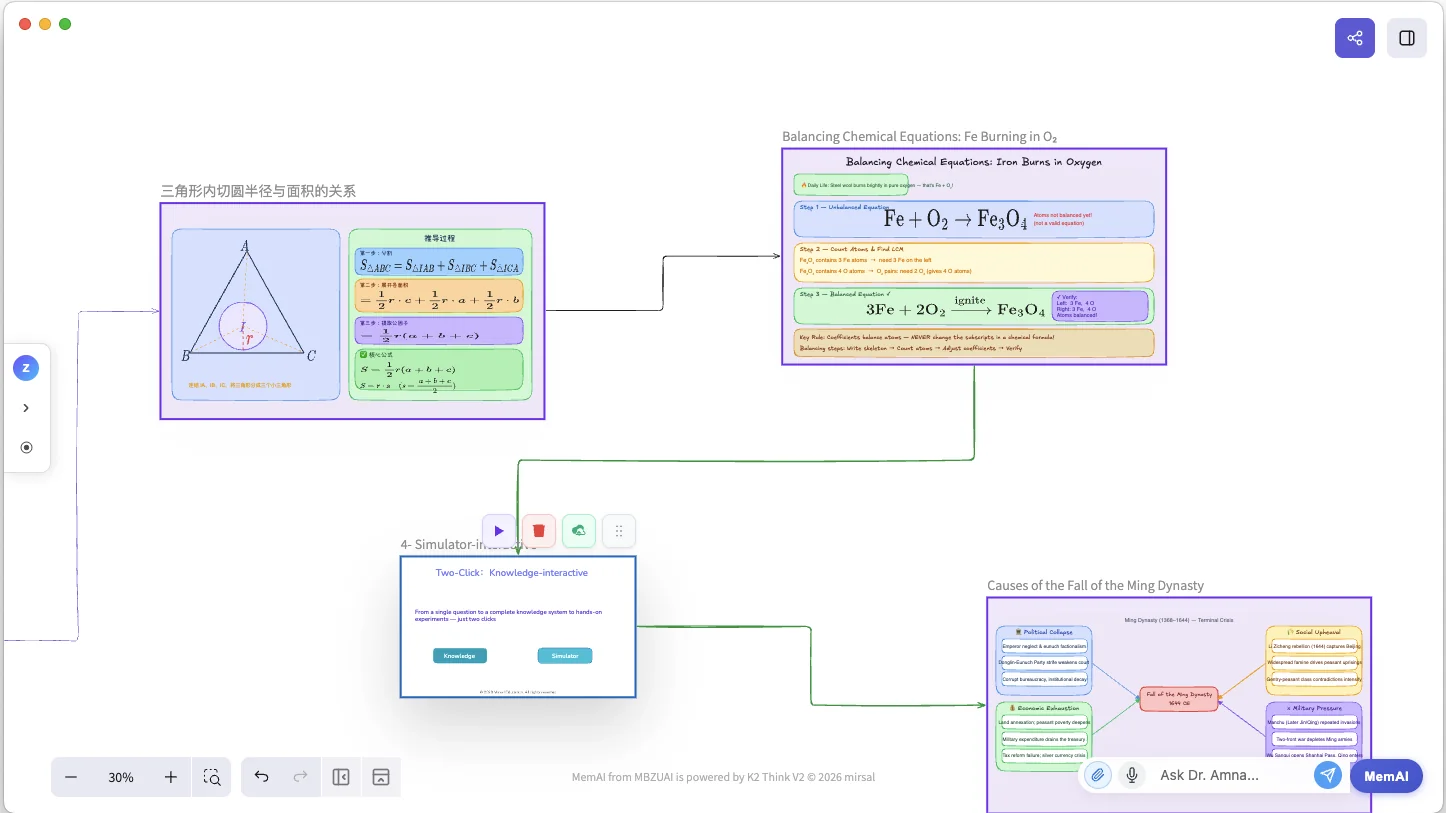
Task: Click the Z avatar in left panel
Action: click(26, 368)
